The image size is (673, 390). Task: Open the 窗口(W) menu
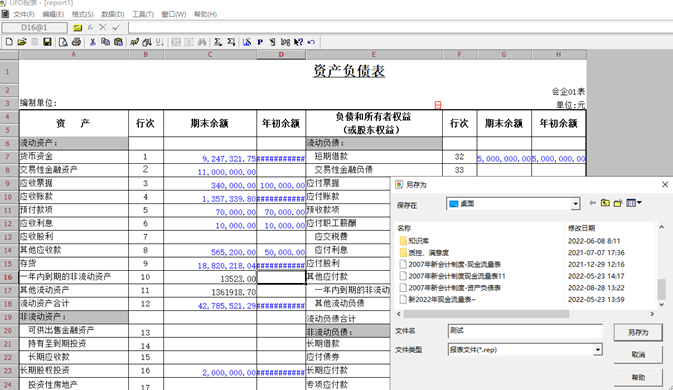pyautogui.click(x=173, y=14)
